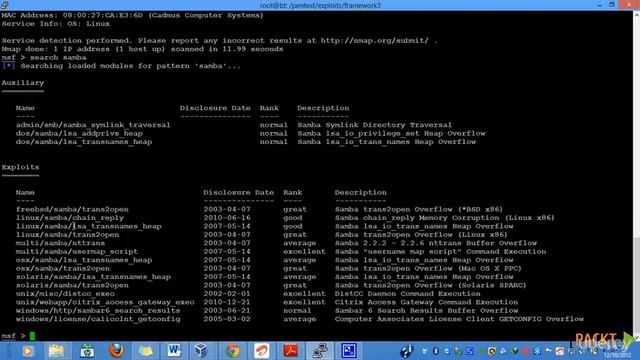This screenshot has width=640, height=360.
Task: Click the terminal scrollbar thumb
Action: pyautogui.click(x=636, y=286)
